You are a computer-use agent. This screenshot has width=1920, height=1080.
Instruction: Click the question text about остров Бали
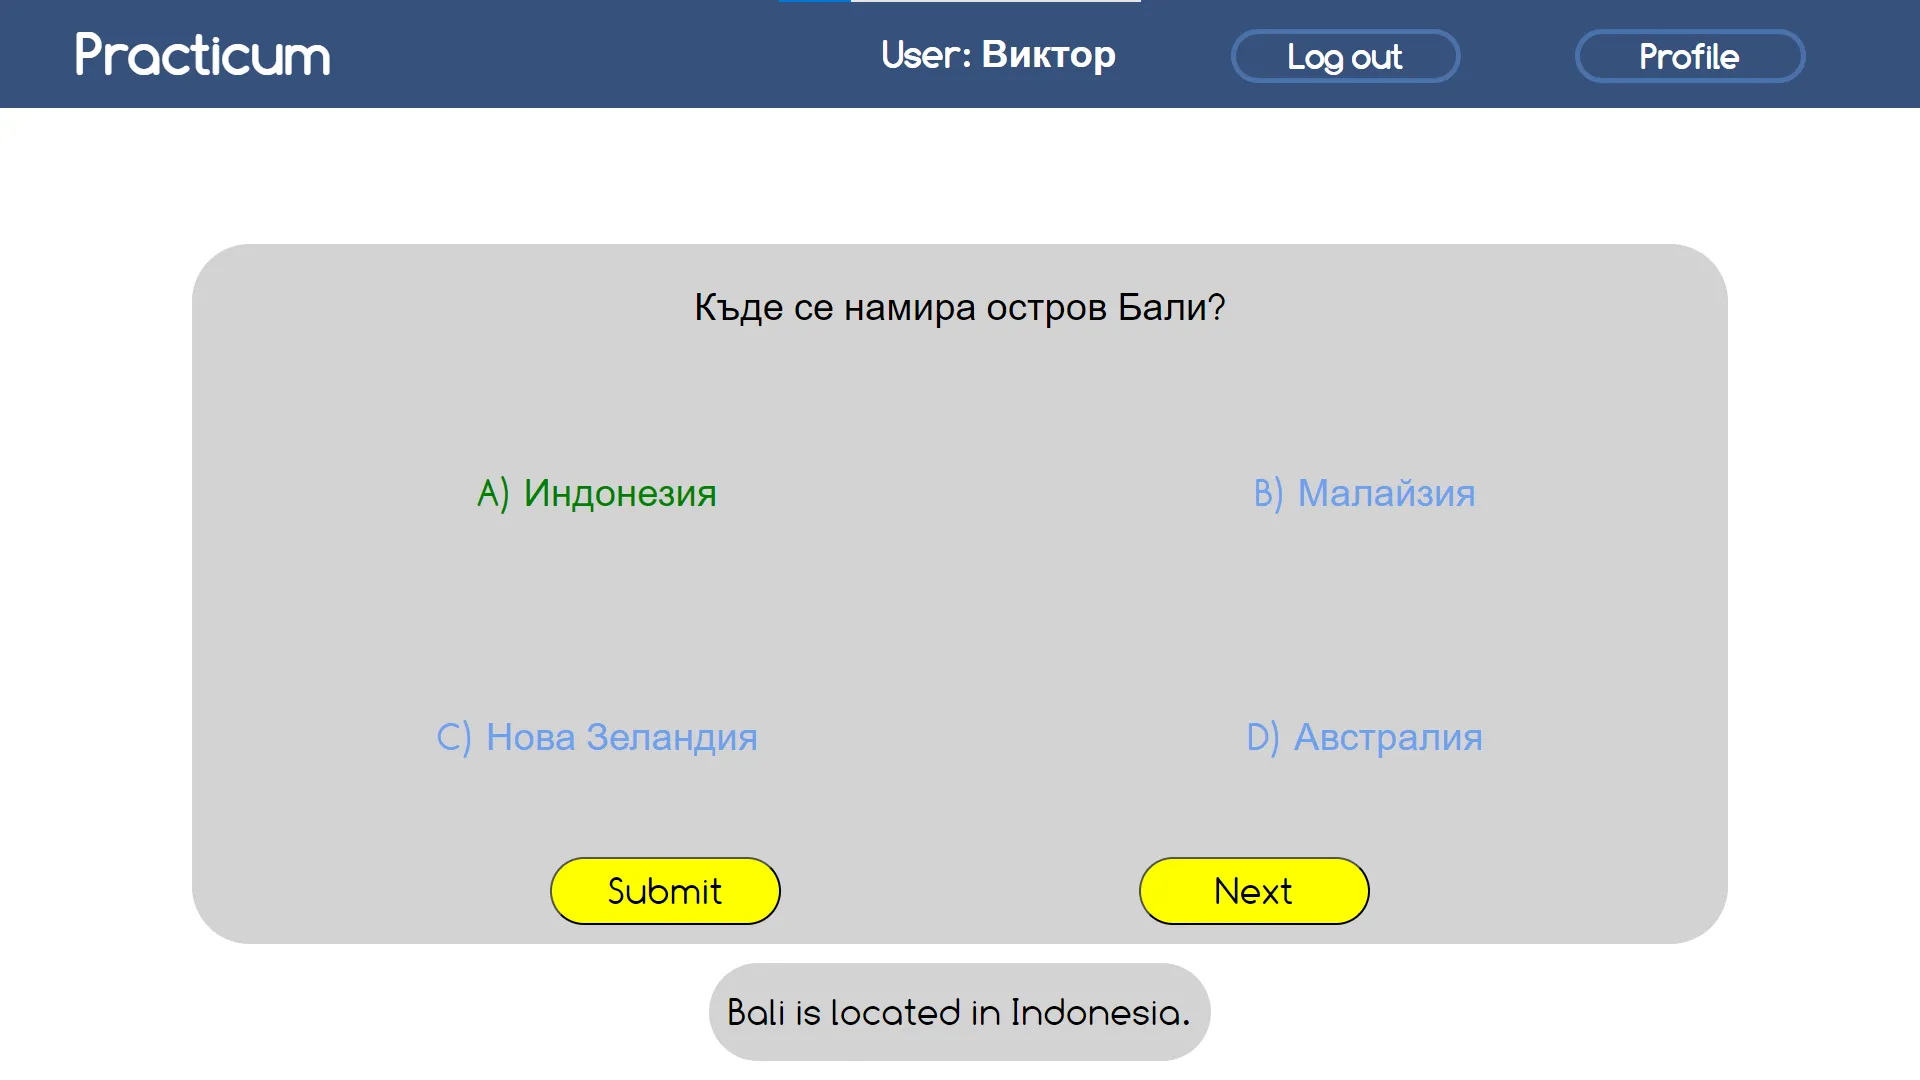click(x=960, y=307)
